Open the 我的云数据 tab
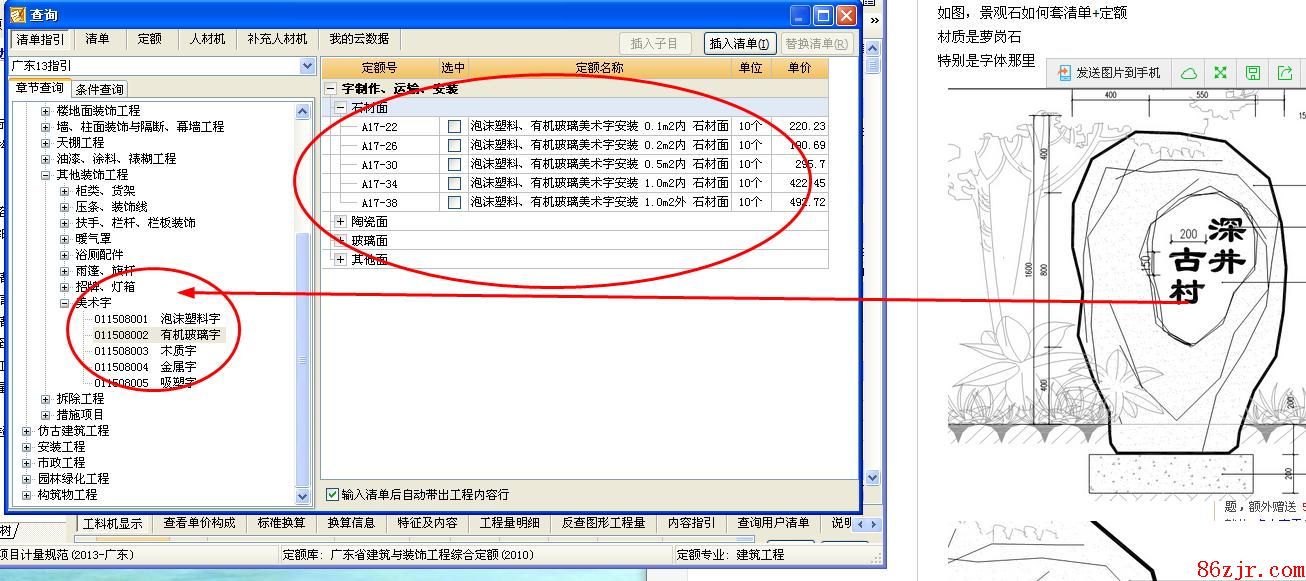Image resolution: width=1306 pixels, height=581 pixels. tap(359, 39)
